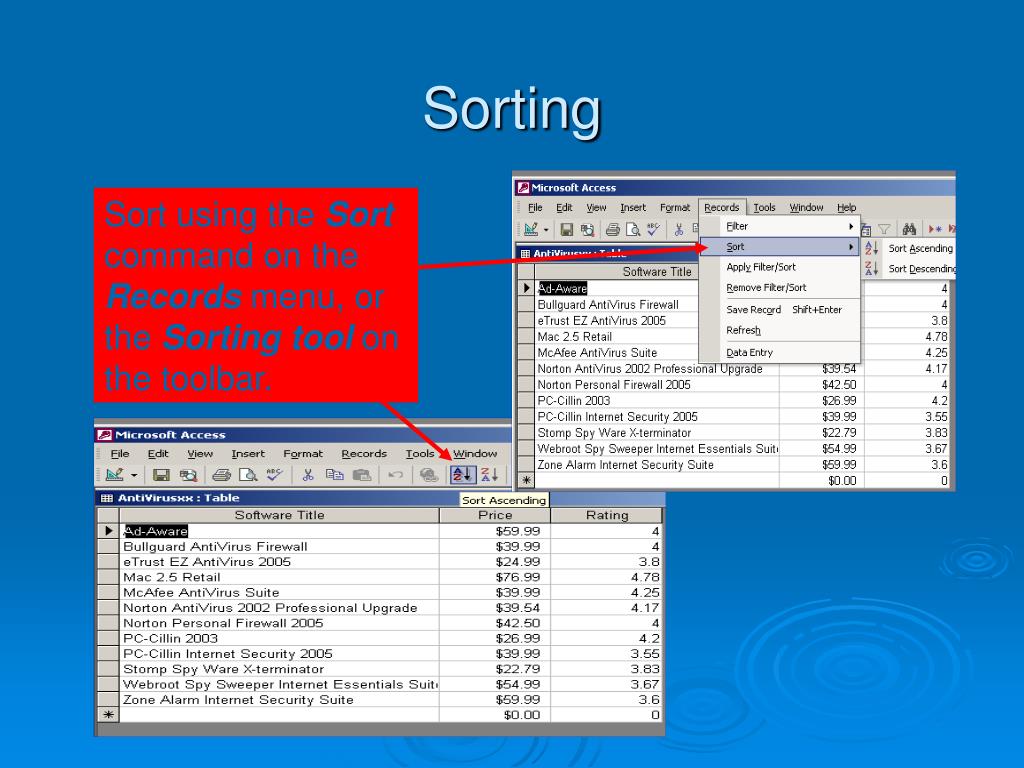
Task: Run Spelling check in the tooltip Access window
Action: click(x=274, y=475)
